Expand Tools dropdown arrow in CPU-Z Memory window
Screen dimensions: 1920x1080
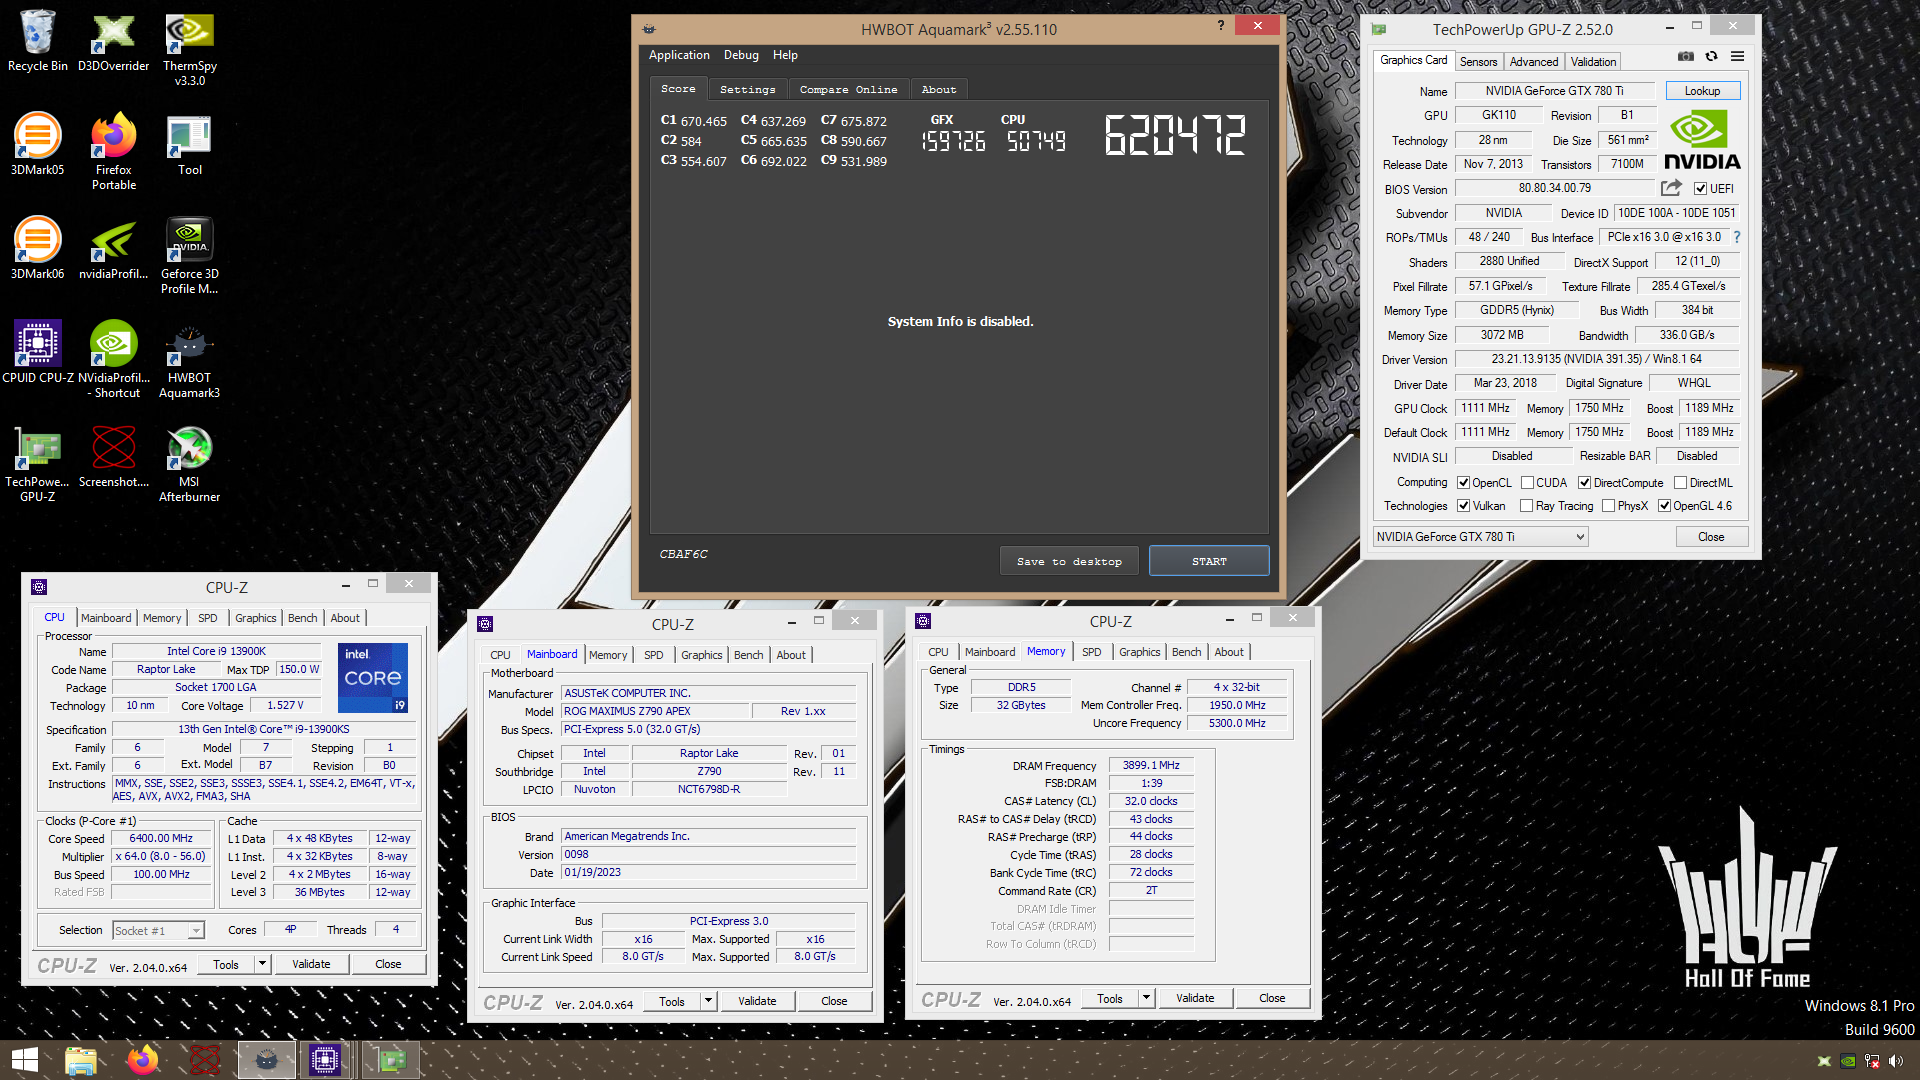click(x=1146, y=998)
